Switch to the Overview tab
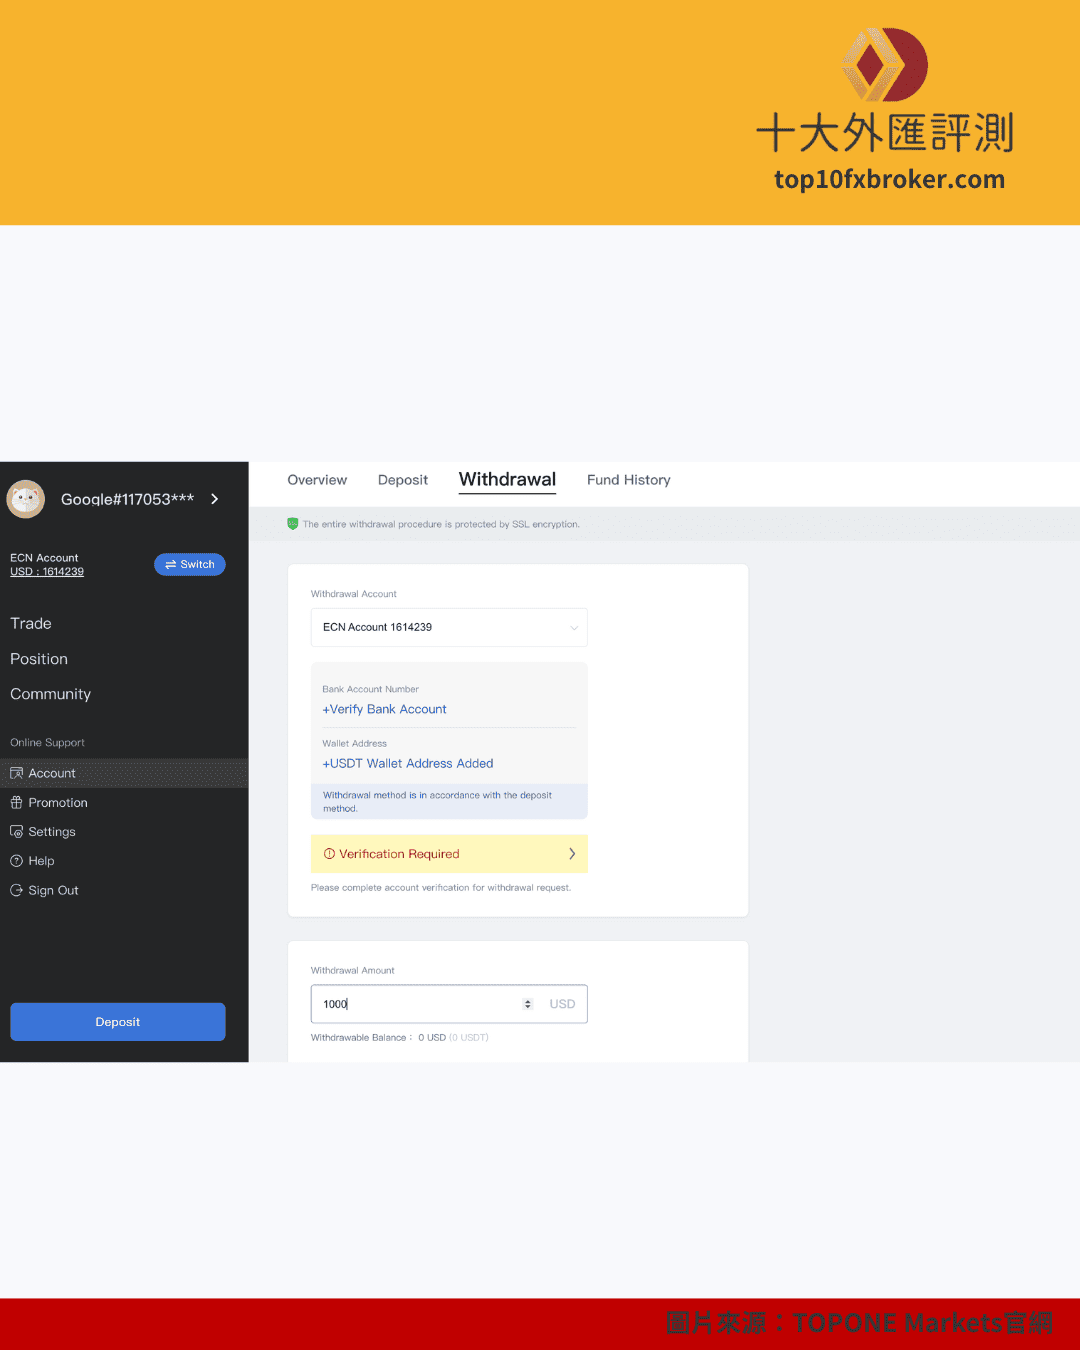This screenshot has height=1350, width=1080. 317,480
